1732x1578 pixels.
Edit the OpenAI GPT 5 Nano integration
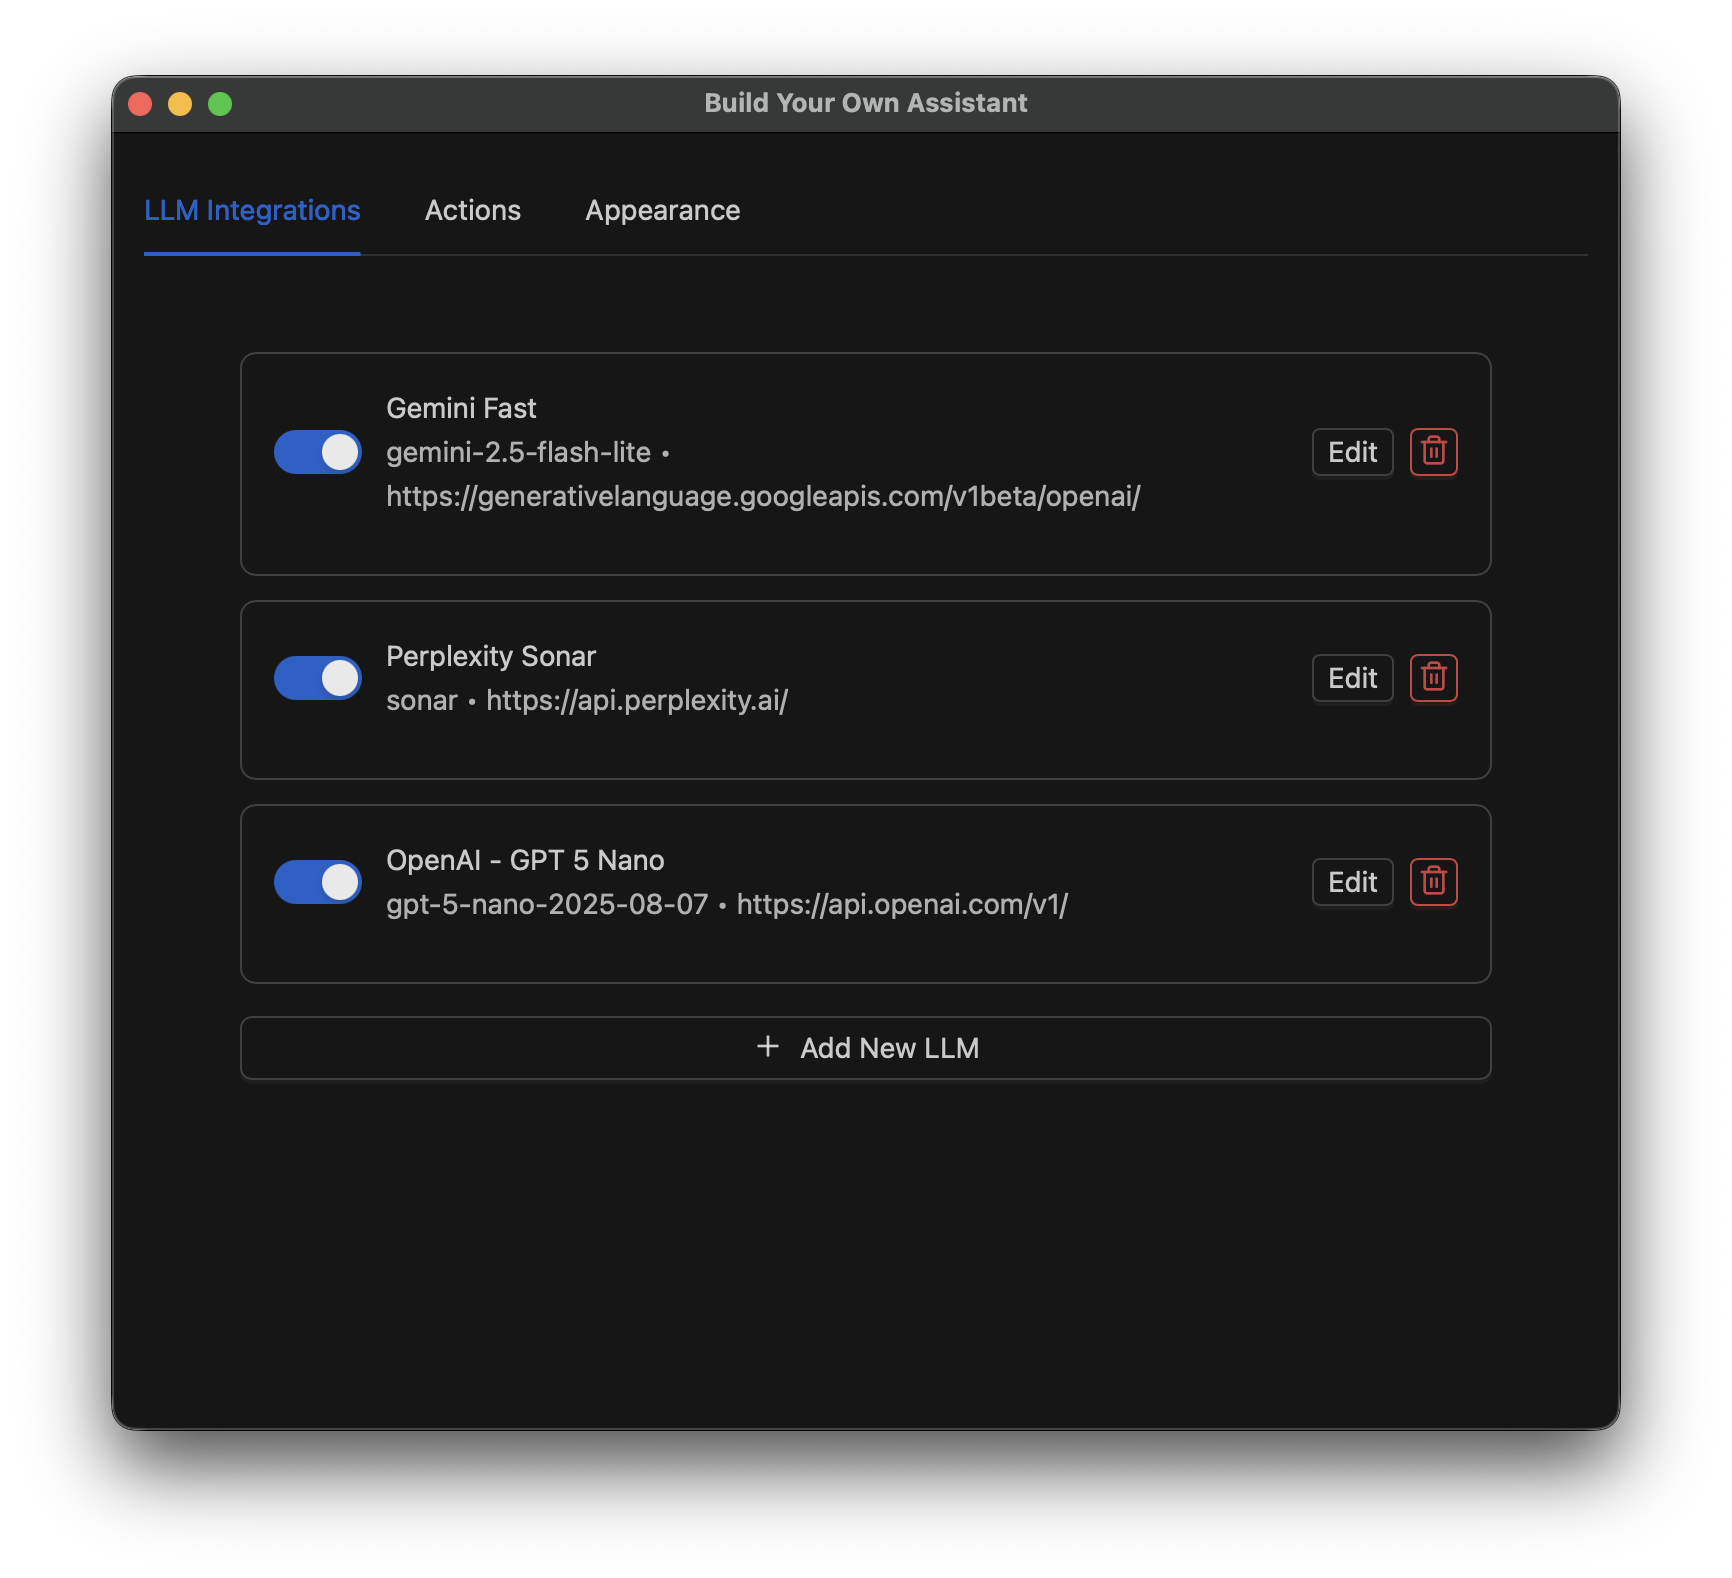click(x=1352, y=882)
